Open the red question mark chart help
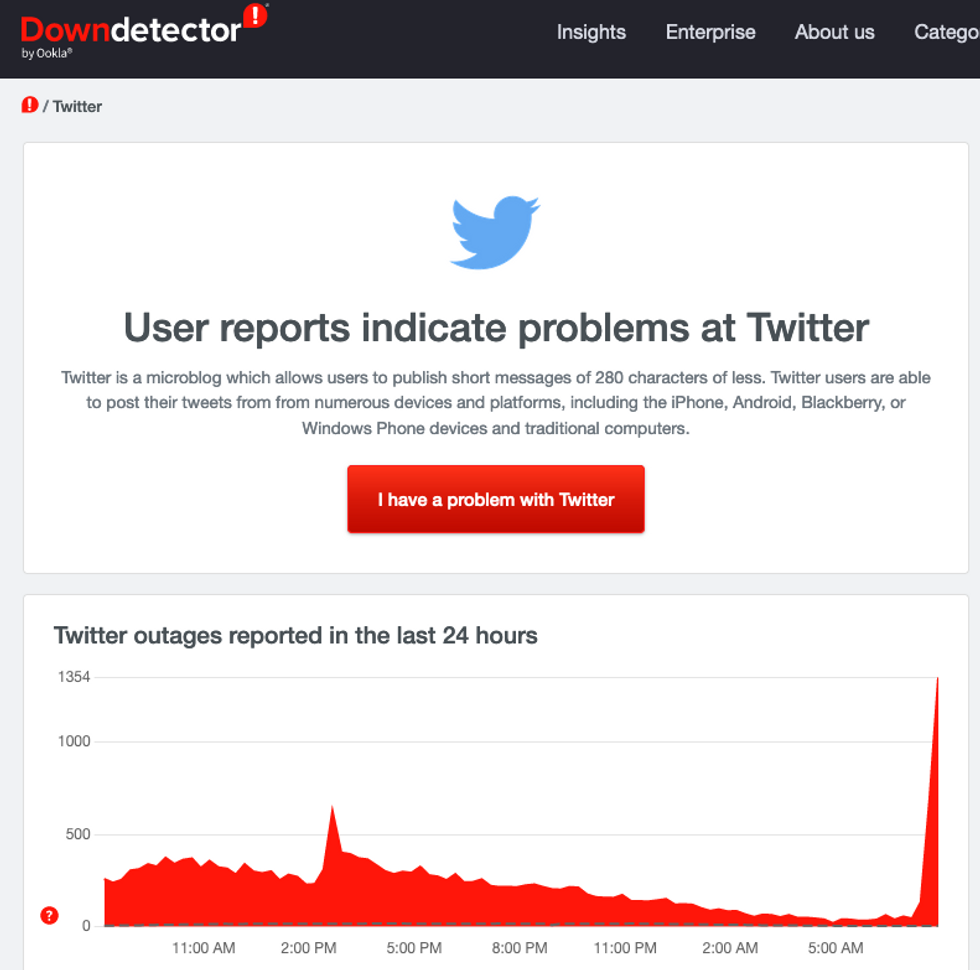 pyautogui.click(x=49, y=916)
